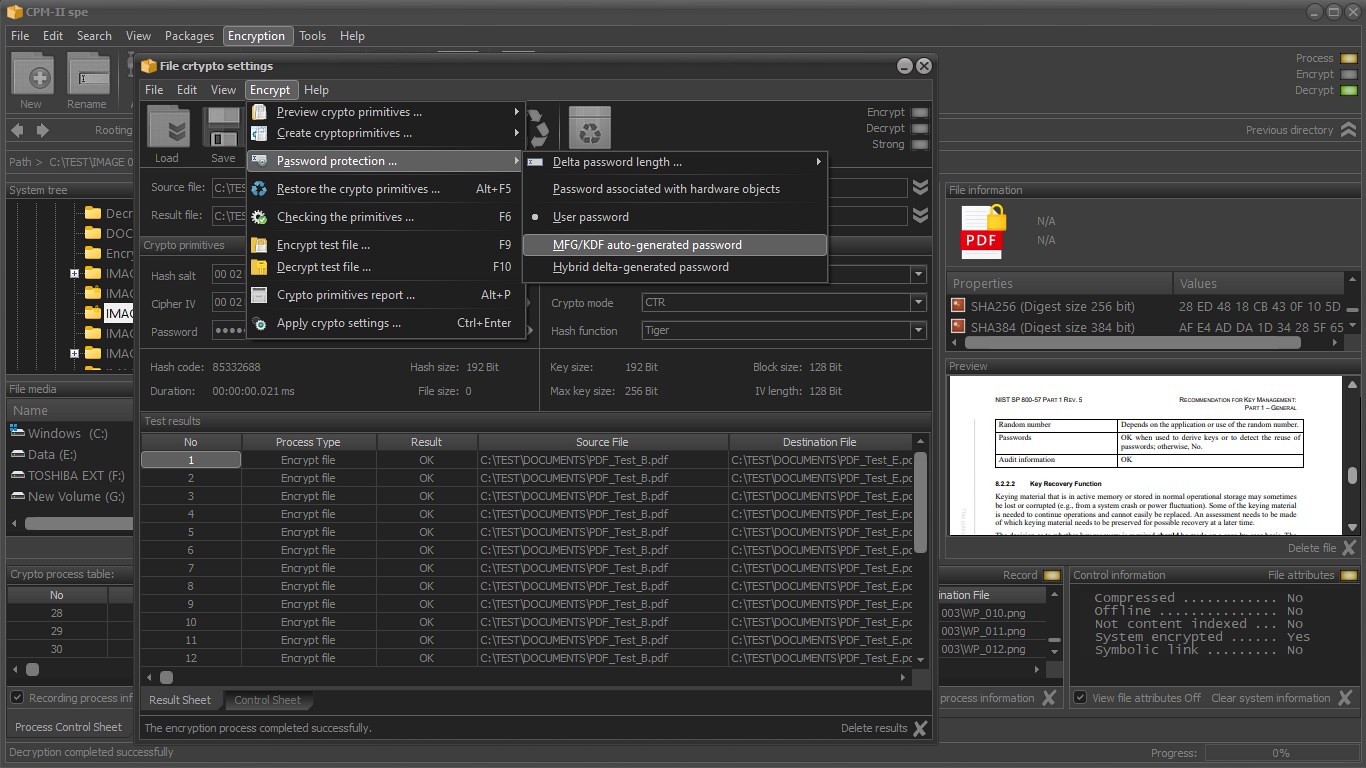The height and width of the screenshot is (768, 1366).
Task: Toggle the Recording process information checkbox
Action: point(17,698)
